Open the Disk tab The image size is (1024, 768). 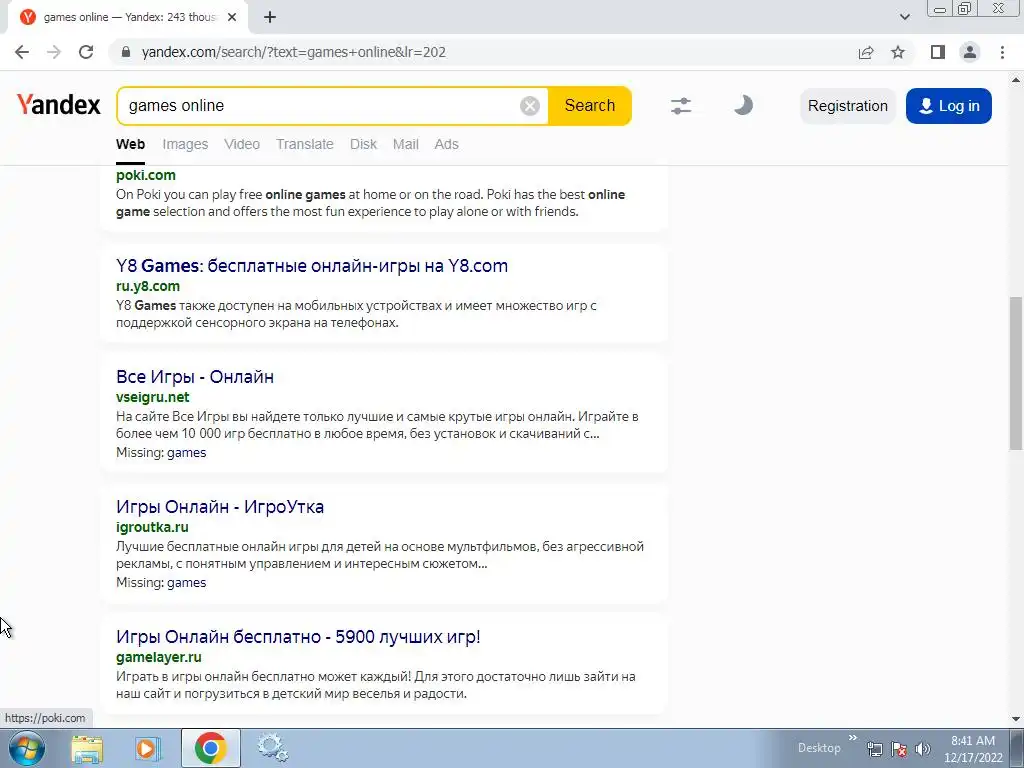(x=364, y=144)
